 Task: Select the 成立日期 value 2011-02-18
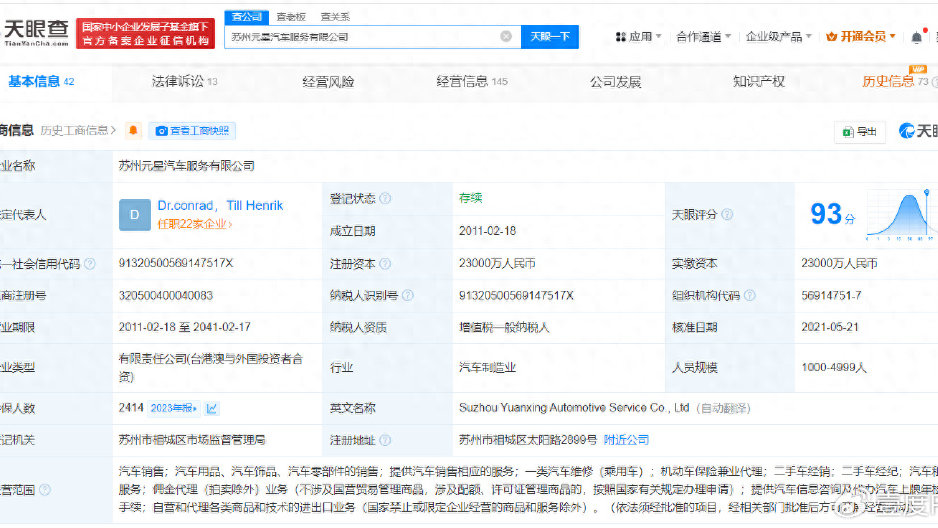tap(487, 231)
